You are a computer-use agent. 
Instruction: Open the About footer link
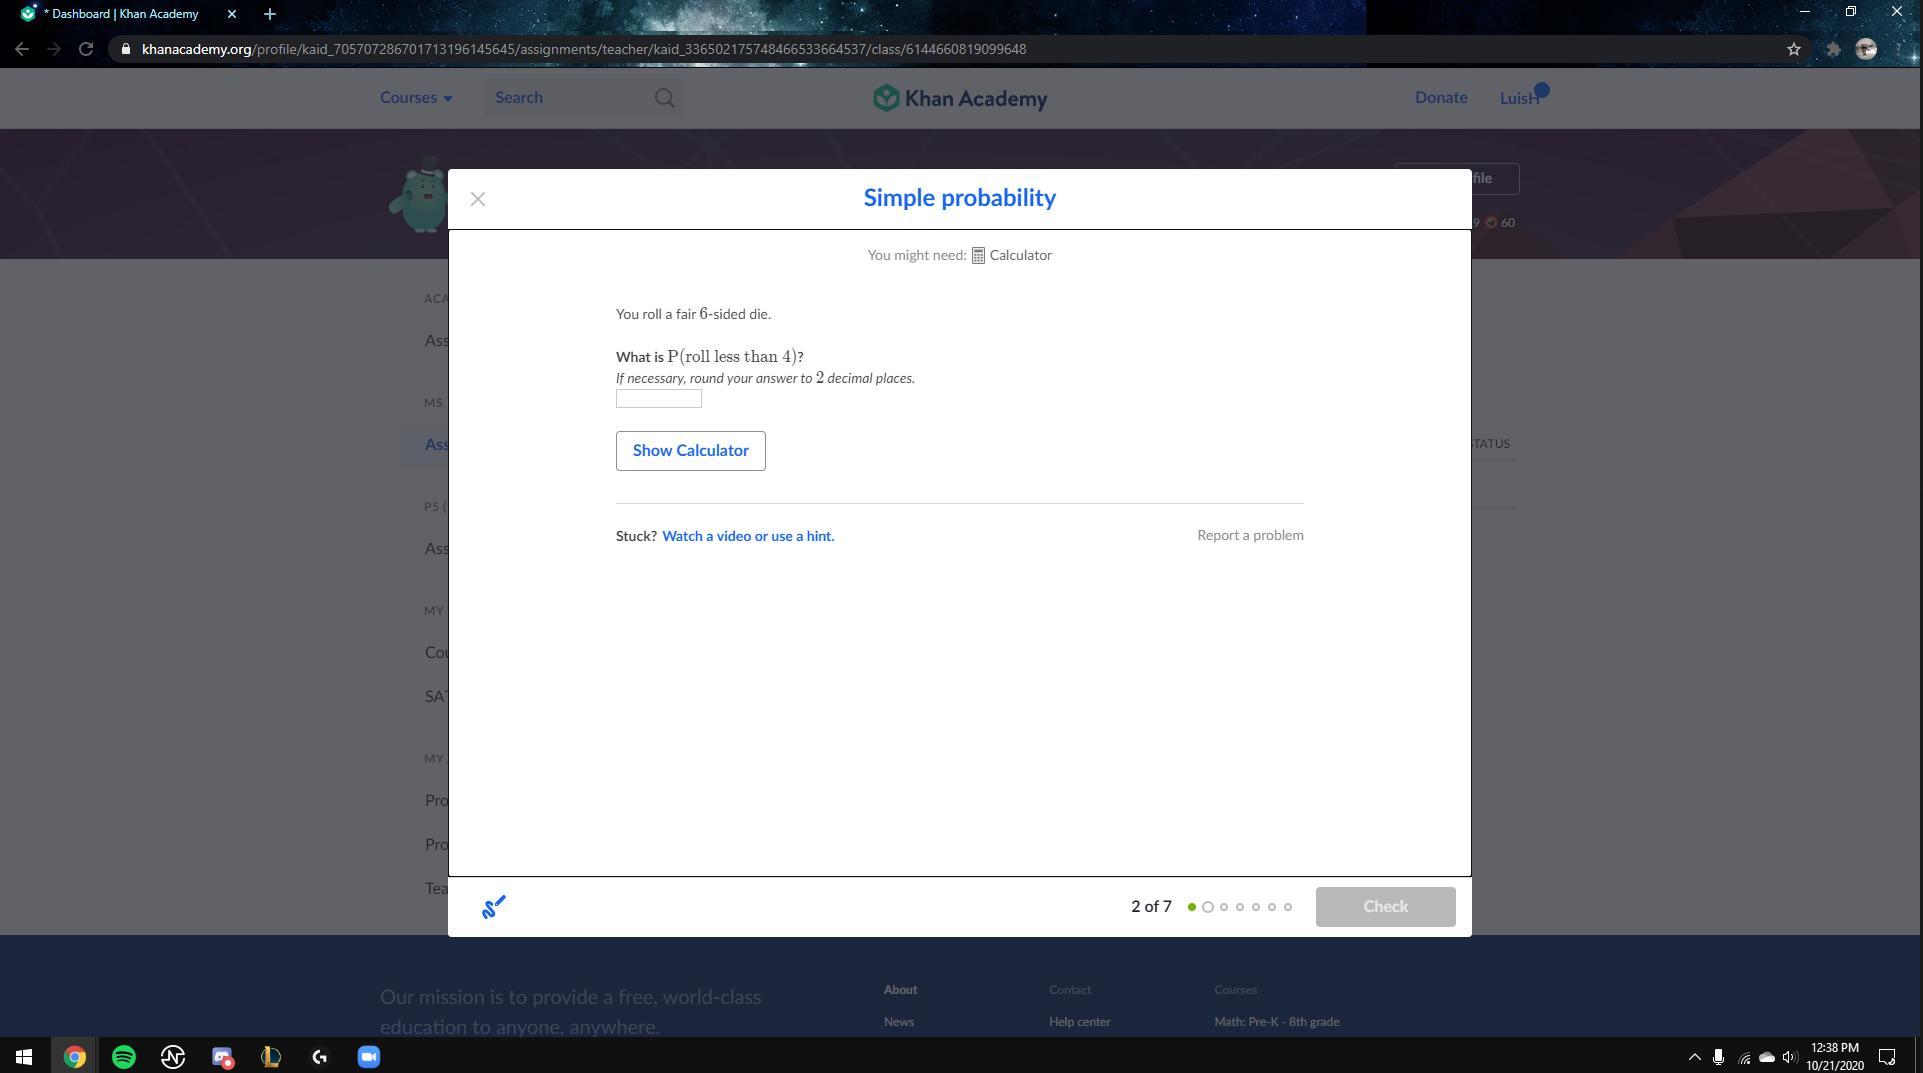900,990
